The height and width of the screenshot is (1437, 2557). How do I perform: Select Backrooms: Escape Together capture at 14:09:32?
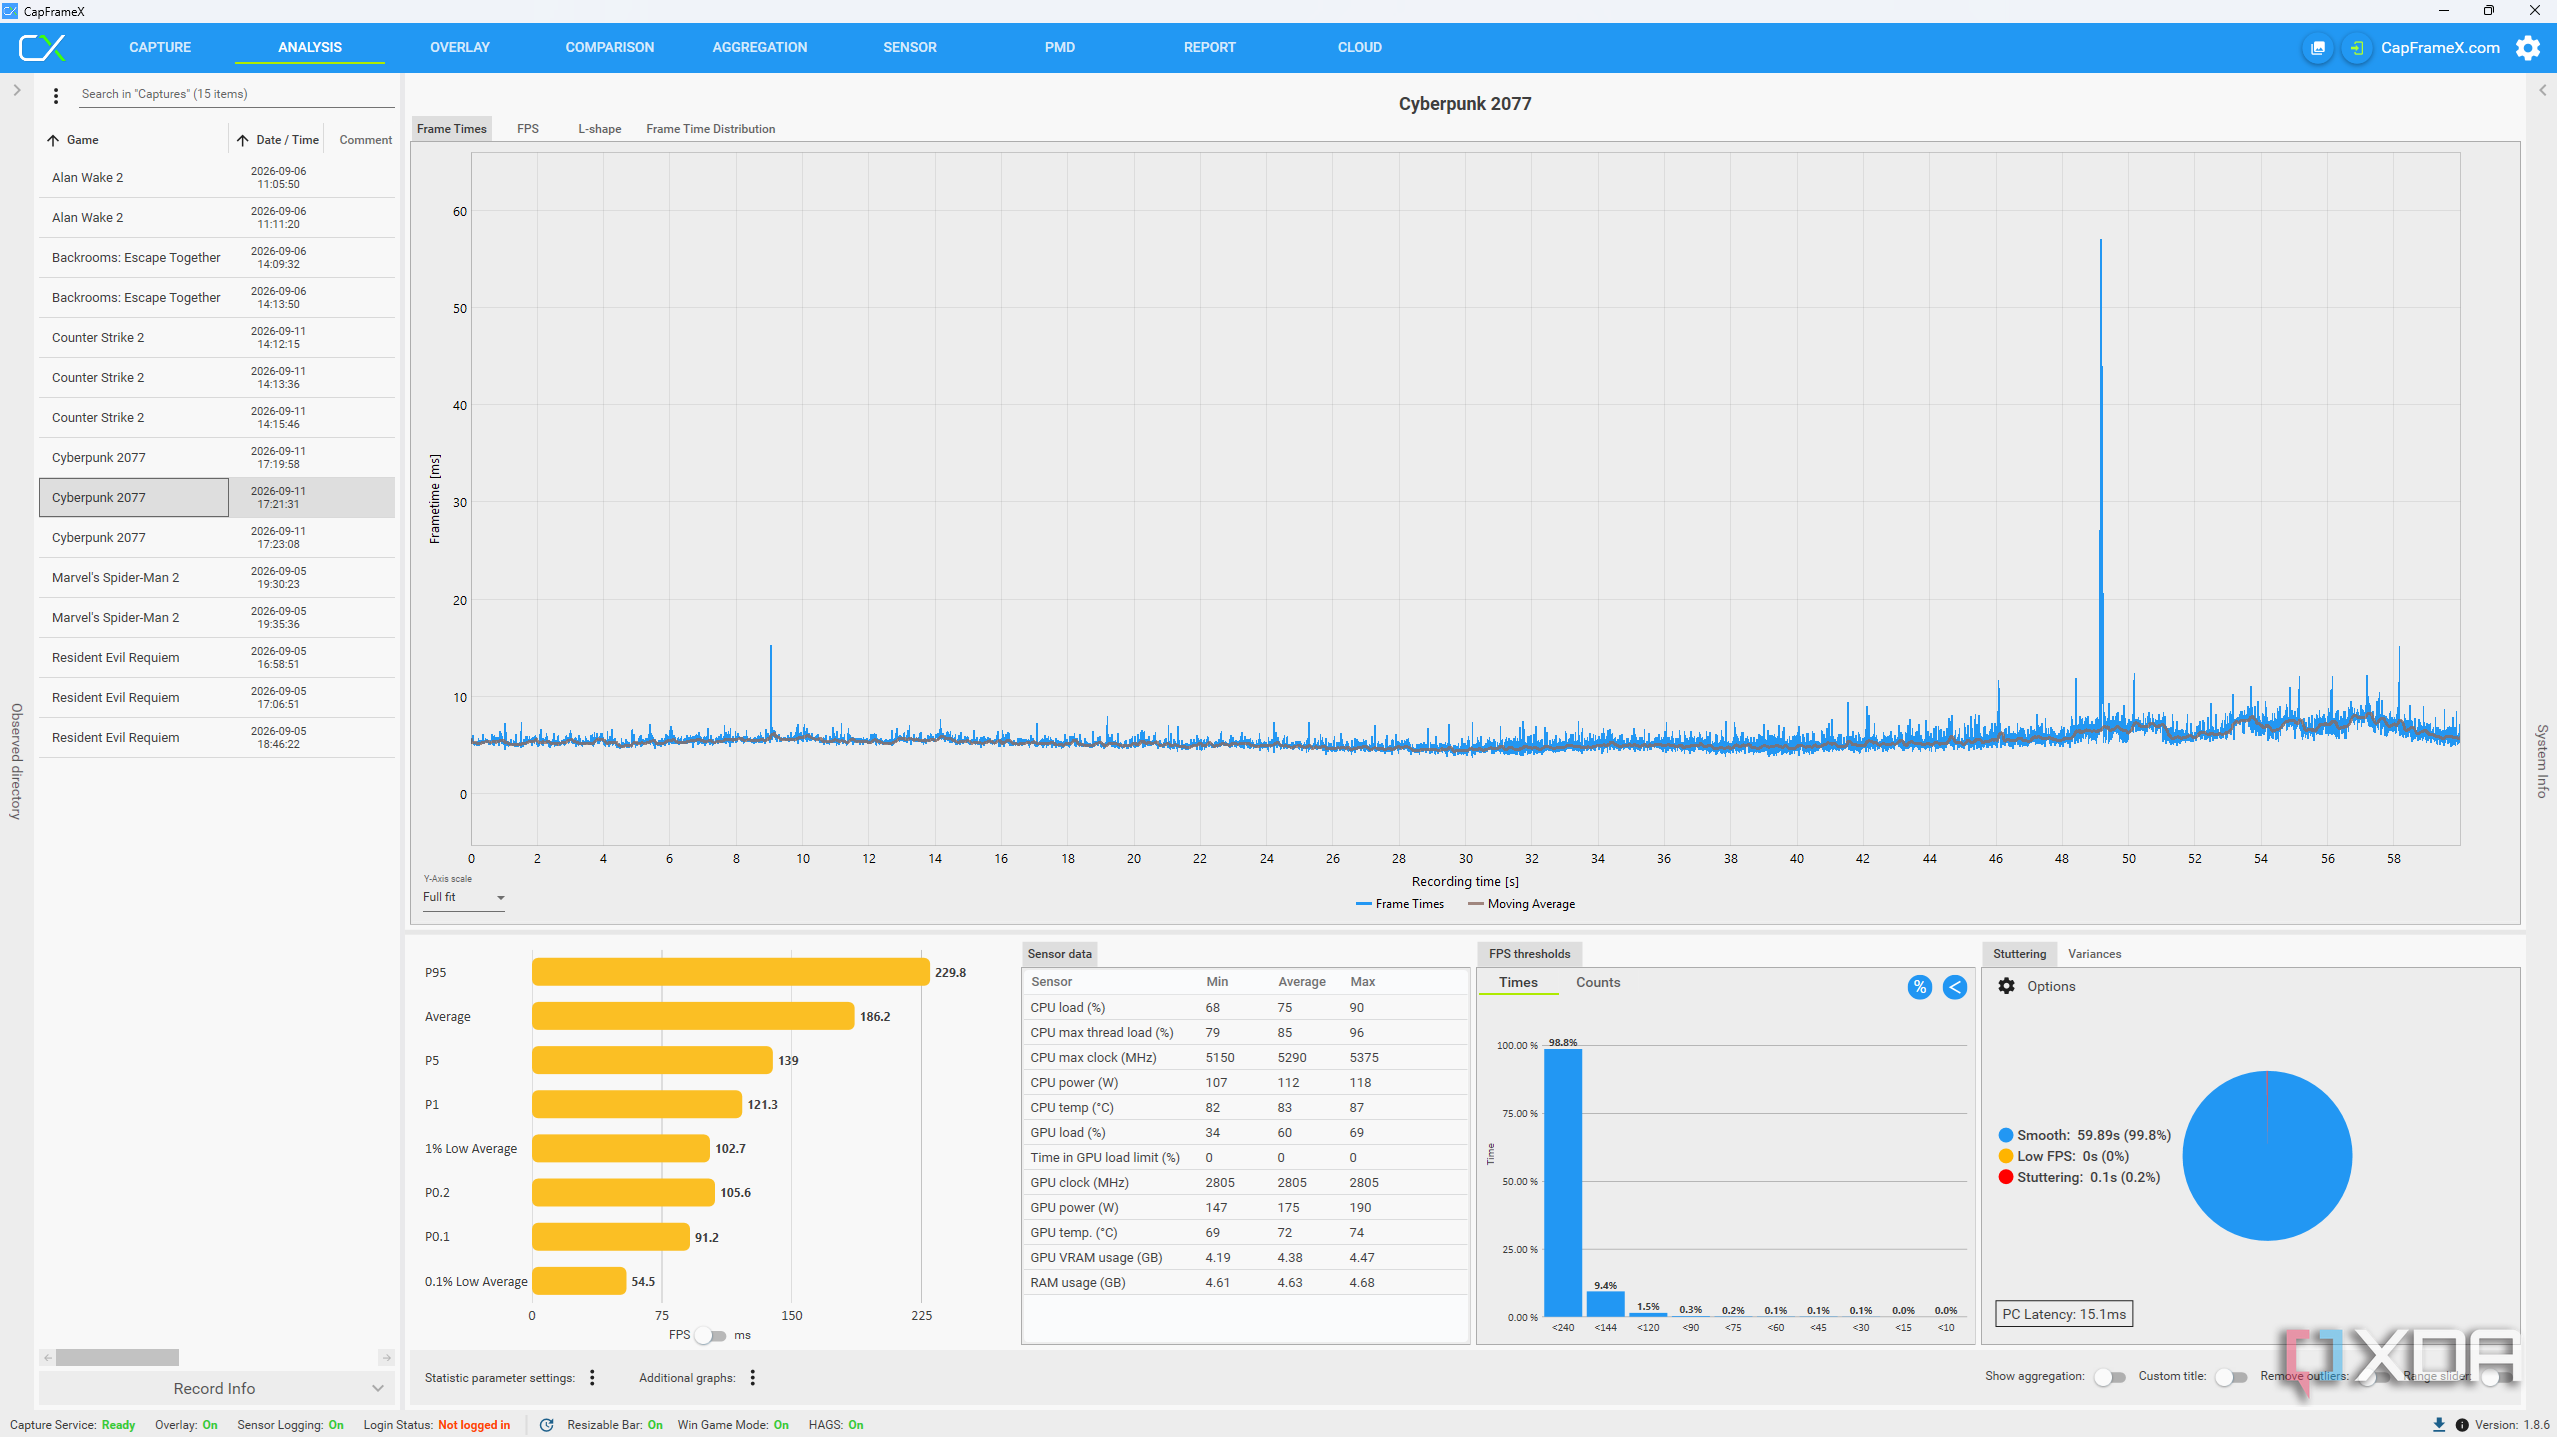pos(217,258)
